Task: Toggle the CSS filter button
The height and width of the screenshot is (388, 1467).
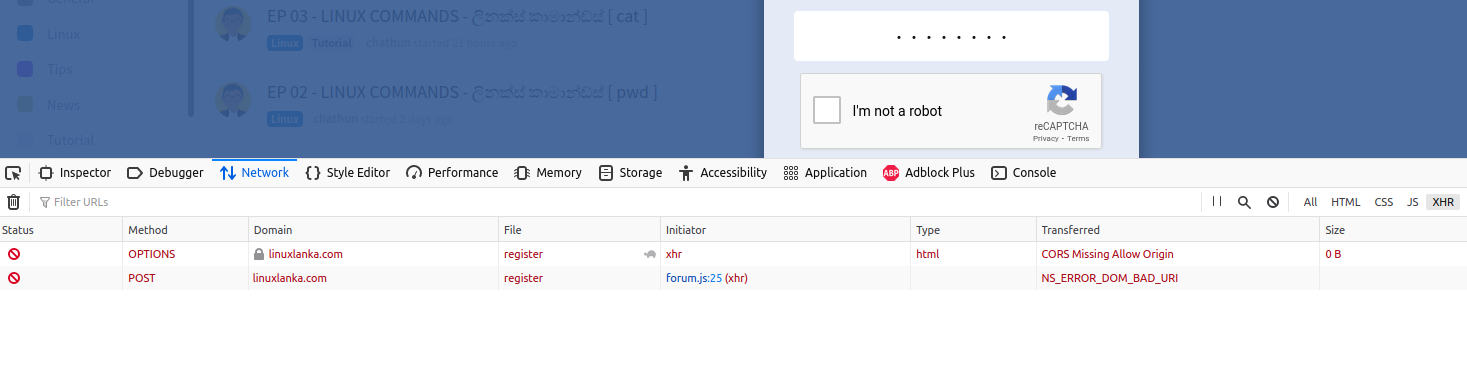Action: (x=1383, y=202)
